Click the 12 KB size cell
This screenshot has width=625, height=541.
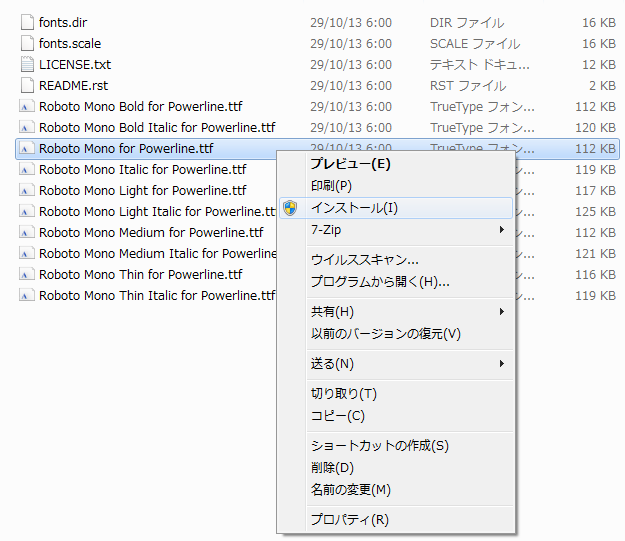coord(599,65)
